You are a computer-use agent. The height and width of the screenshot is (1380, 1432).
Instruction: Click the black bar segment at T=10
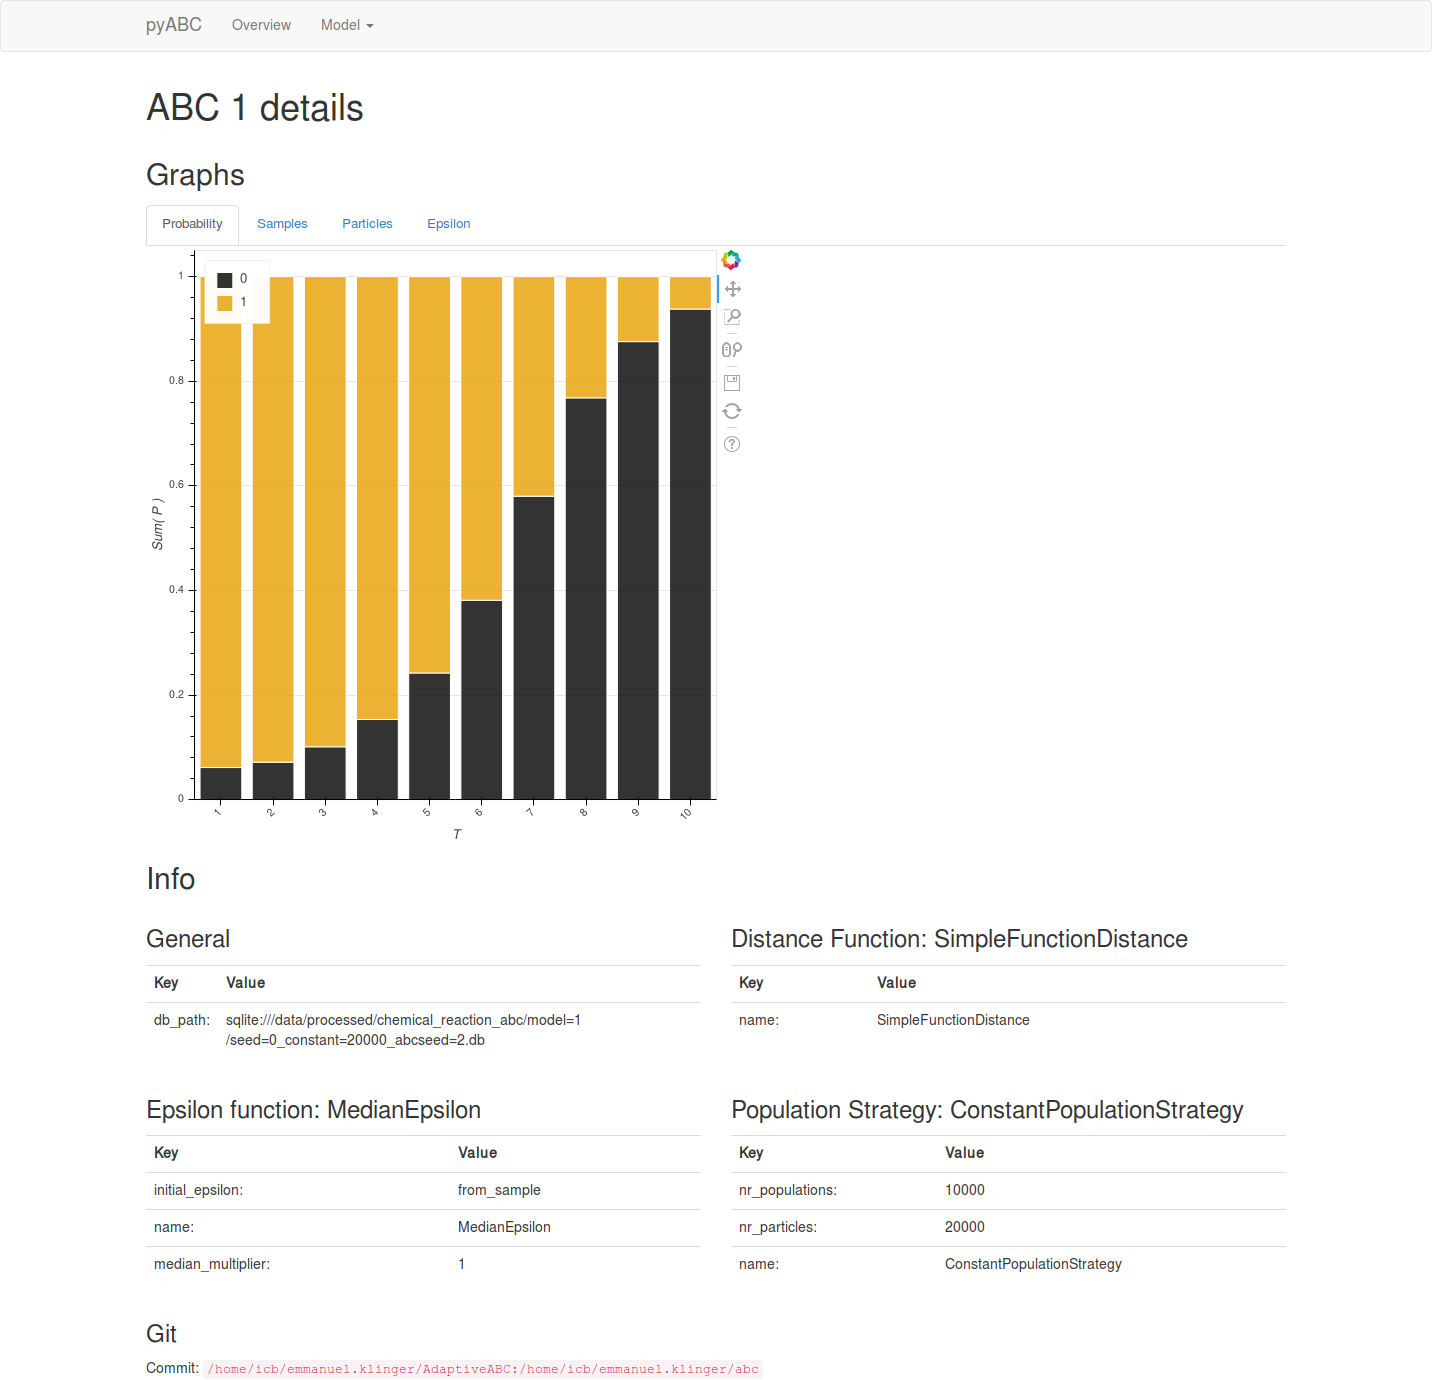tap(690, 554)
